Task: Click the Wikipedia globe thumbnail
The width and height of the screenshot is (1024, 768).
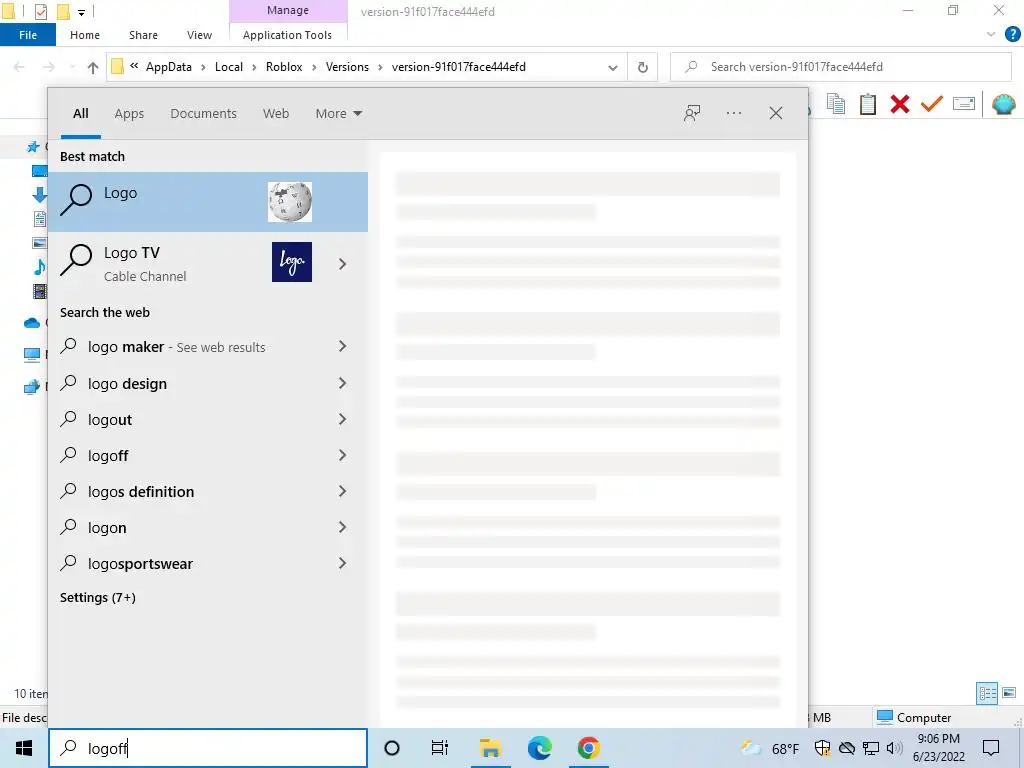Action: click(x=290, y=202)
